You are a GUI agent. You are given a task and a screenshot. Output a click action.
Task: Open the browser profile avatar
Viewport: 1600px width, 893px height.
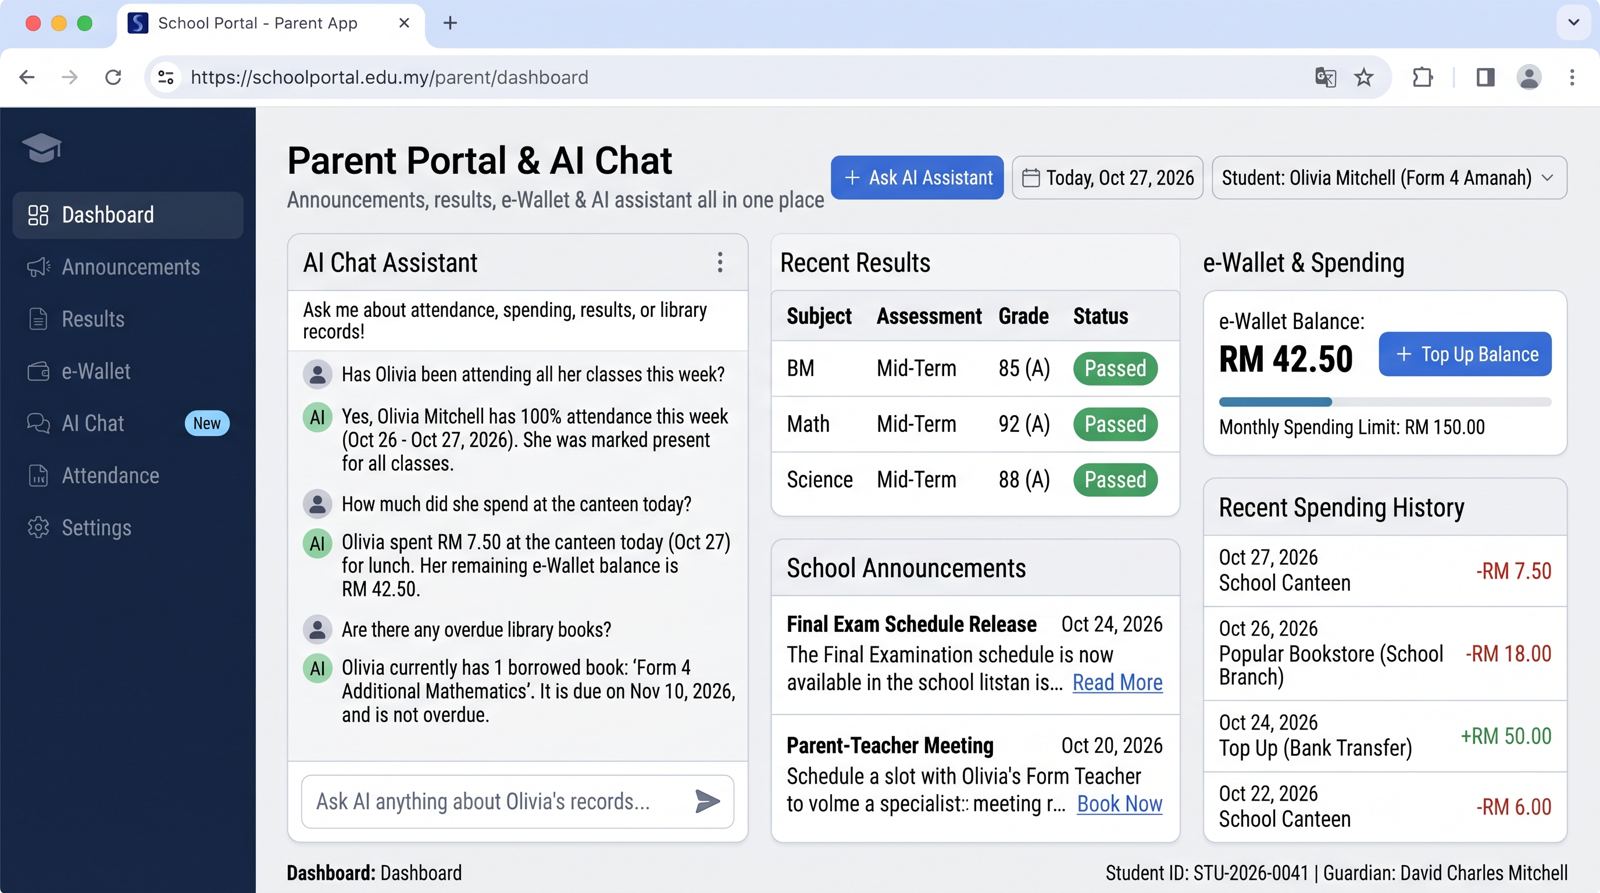[x=1529, y=77]
